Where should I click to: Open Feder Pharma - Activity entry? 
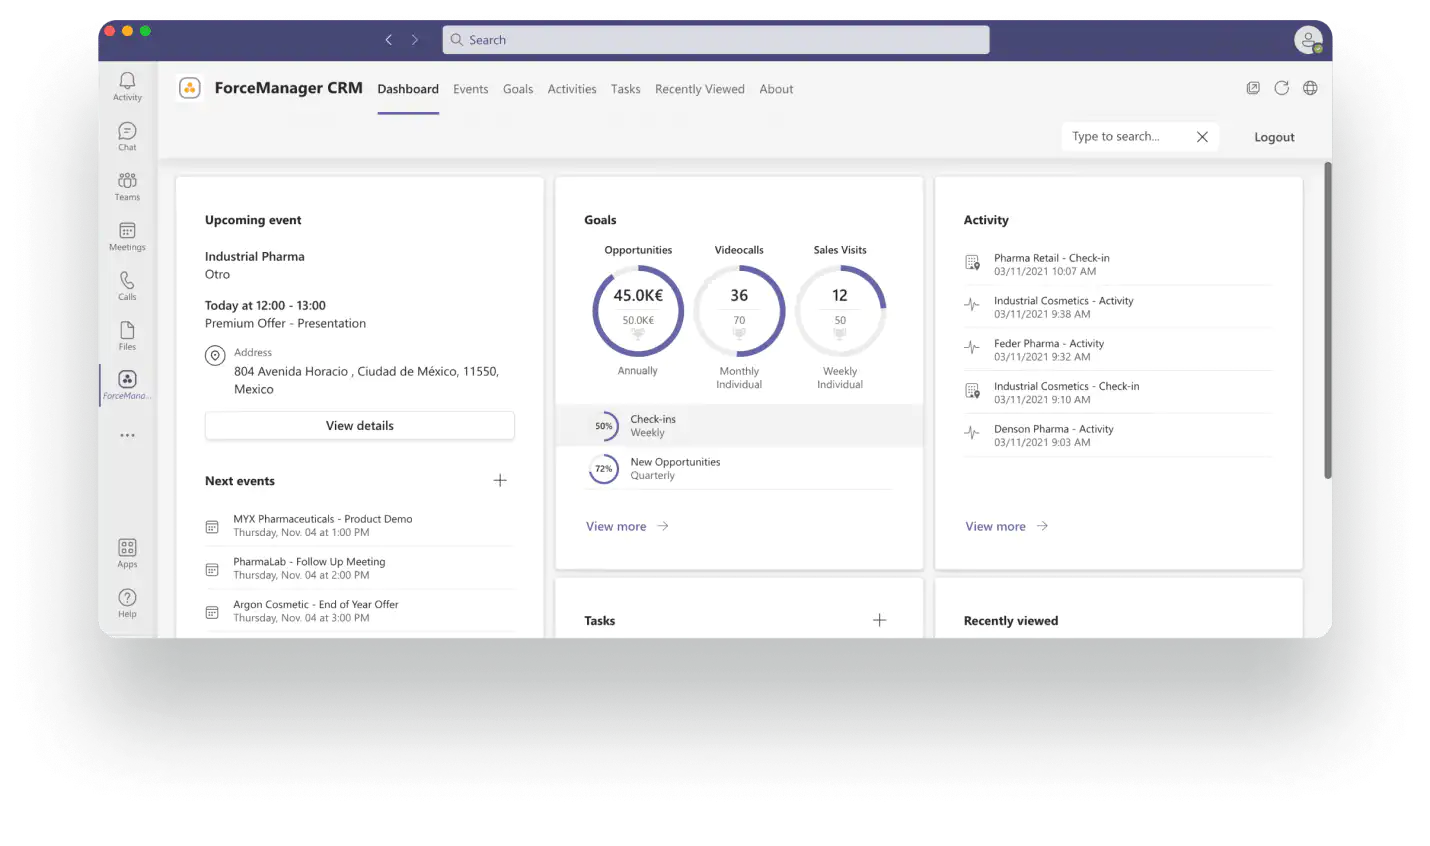tap(1117, 350)
